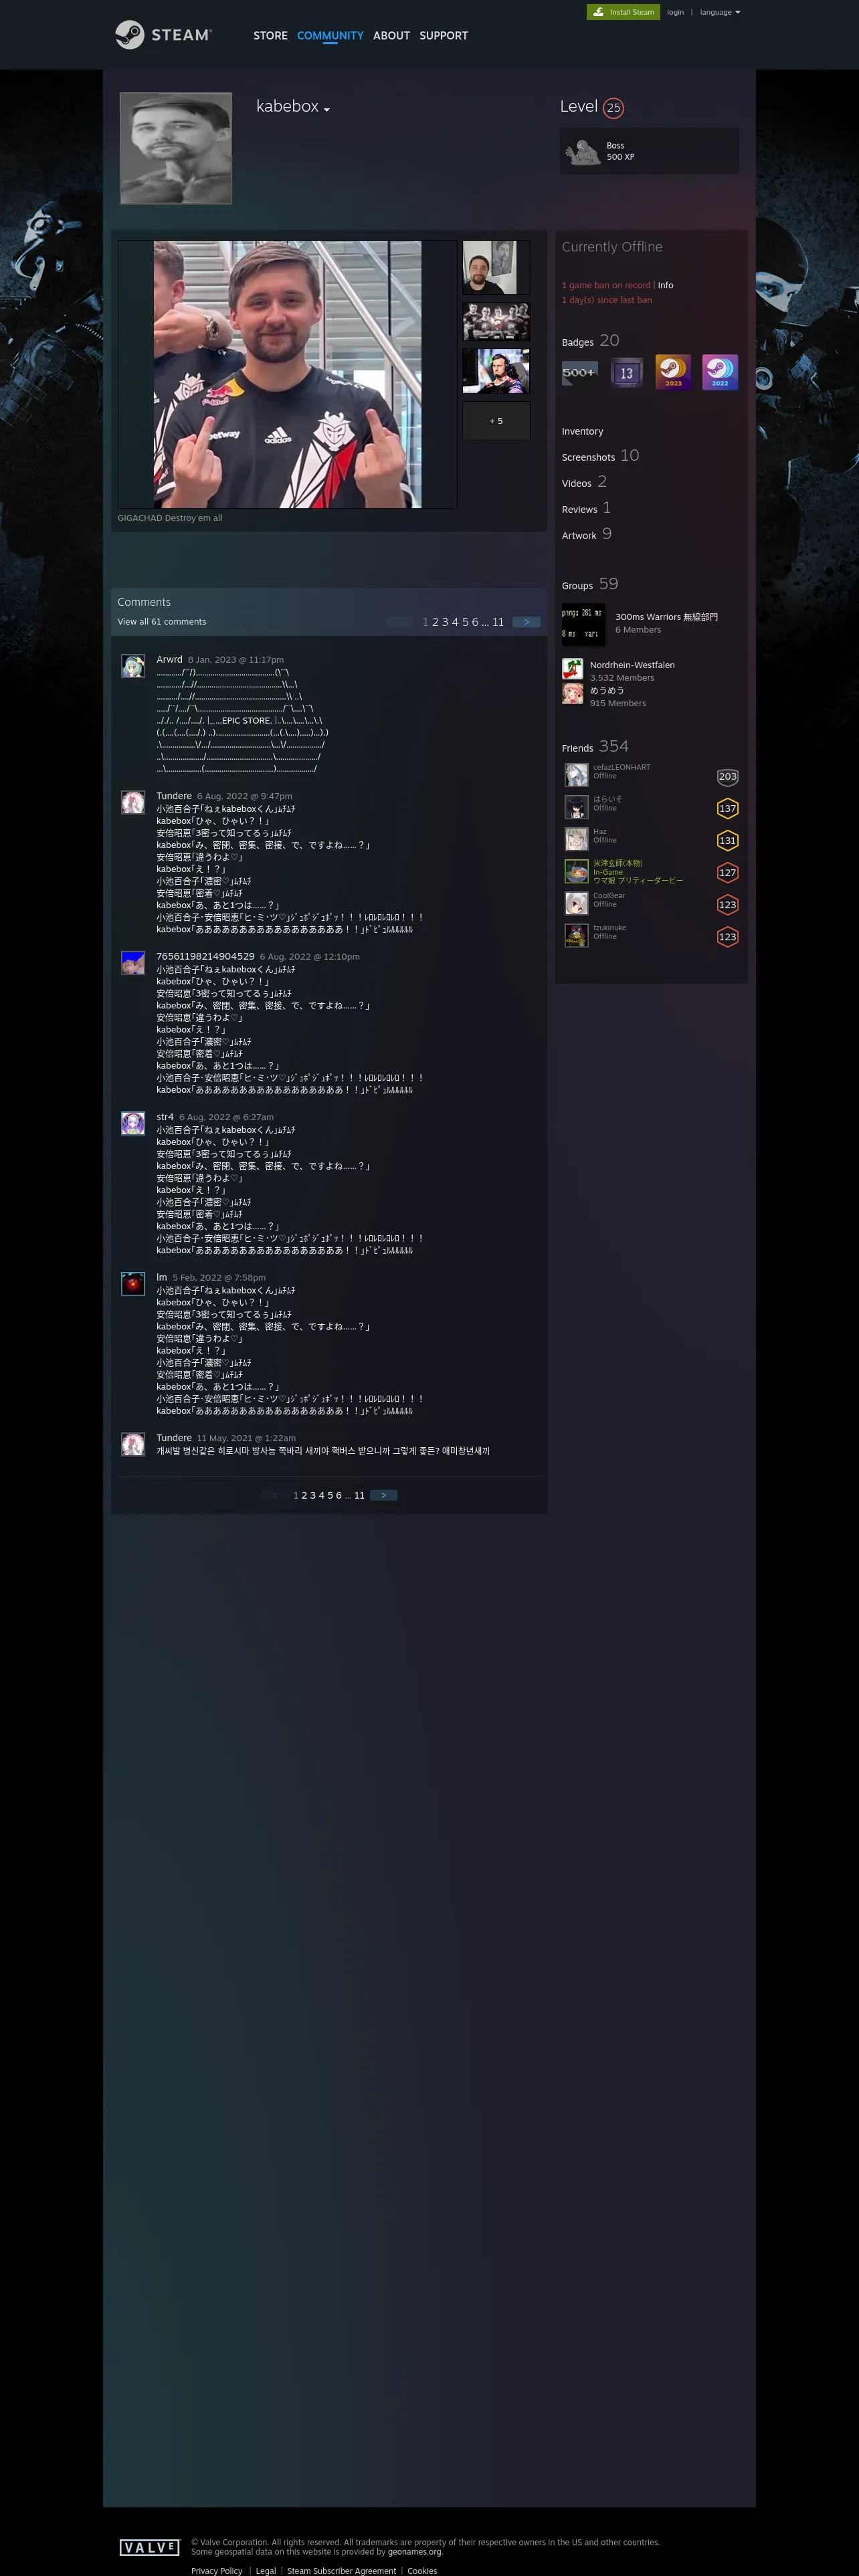Viewport: 859px width, 2576px height.
Task: Open Arwrd commenter name link
Action: [169, 660]
